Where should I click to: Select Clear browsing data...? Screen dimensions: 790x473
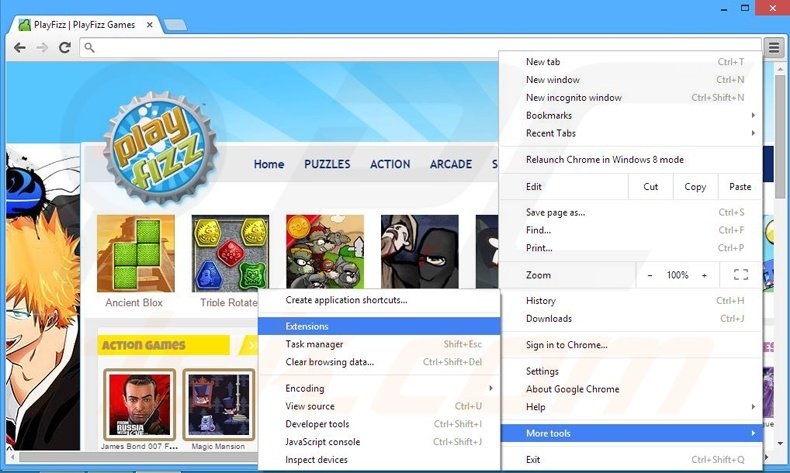[379, 362]
